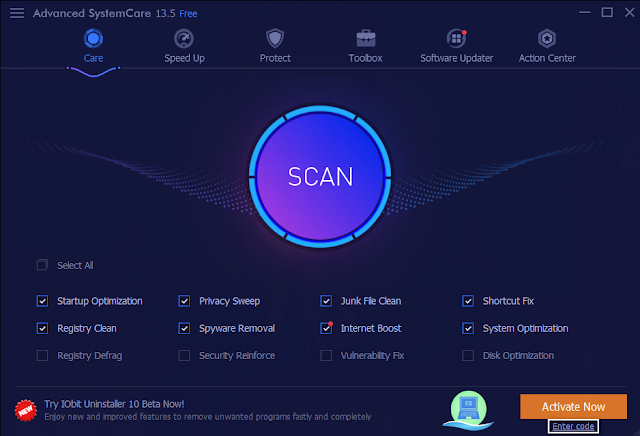Uncheck System Optimization checkbox
640x436 pixels.
click(x=468, y=329)
